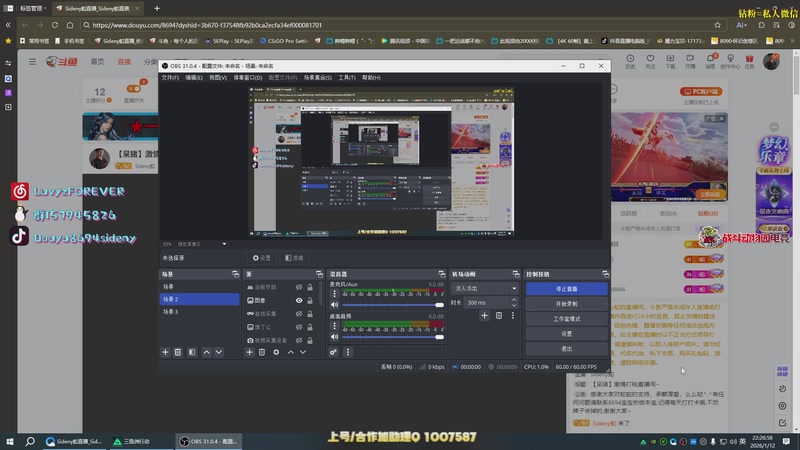Add a new source in Sources panel
Image resolution: width=800 pixels, height=450 pixels.
point(251,352)
